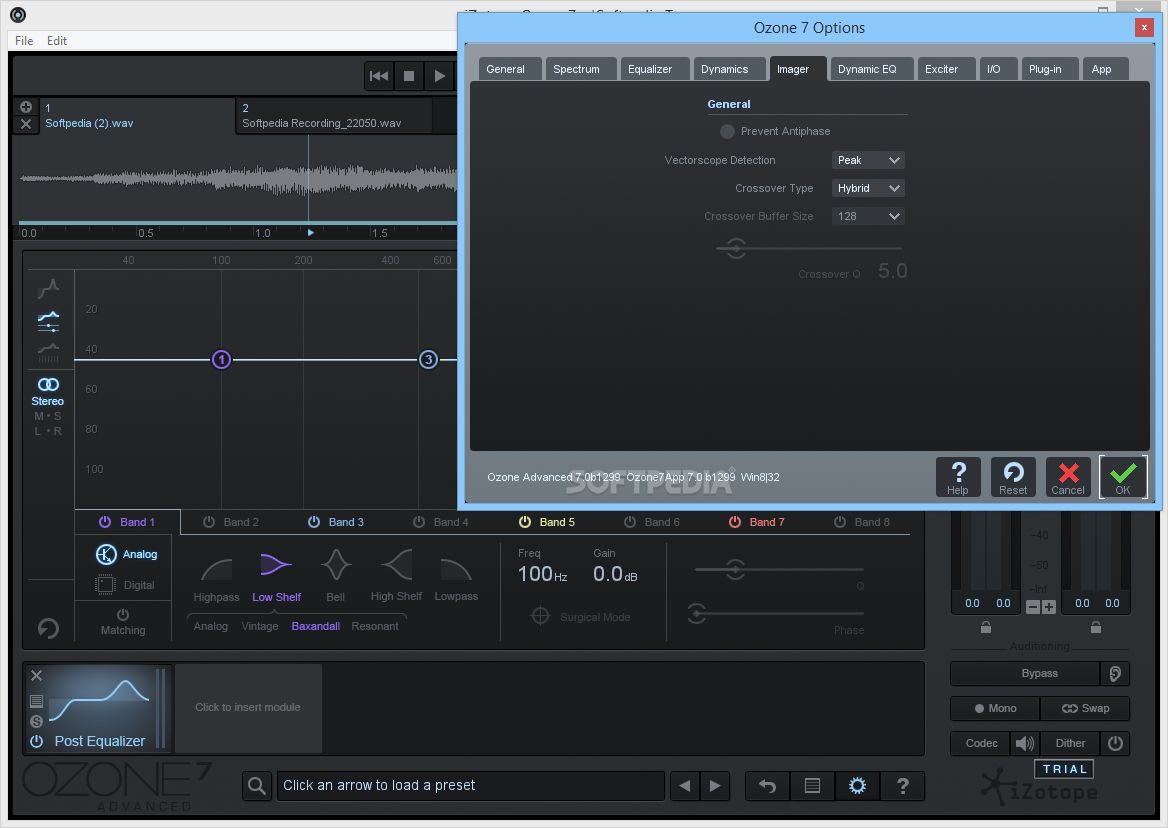
Task: Open Crossover Buffer Size dropdown
Action: [x=868, y=216]
